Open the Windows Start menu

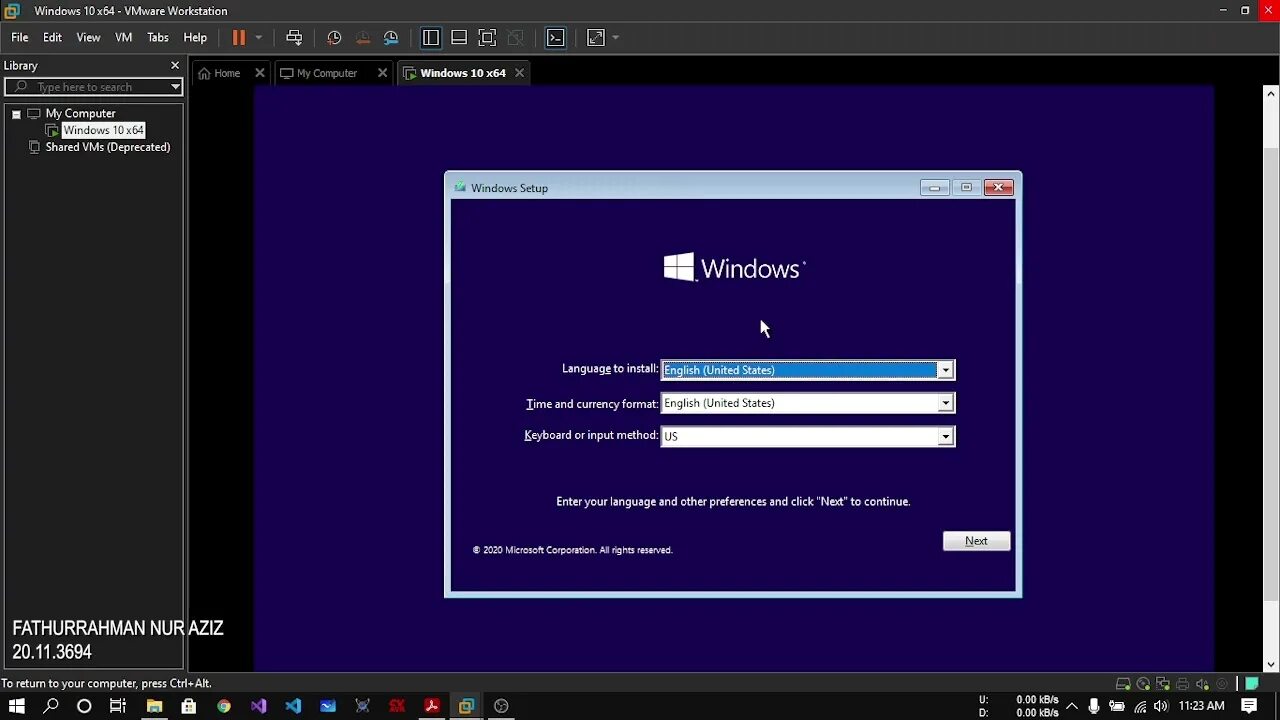coord(17,706)
